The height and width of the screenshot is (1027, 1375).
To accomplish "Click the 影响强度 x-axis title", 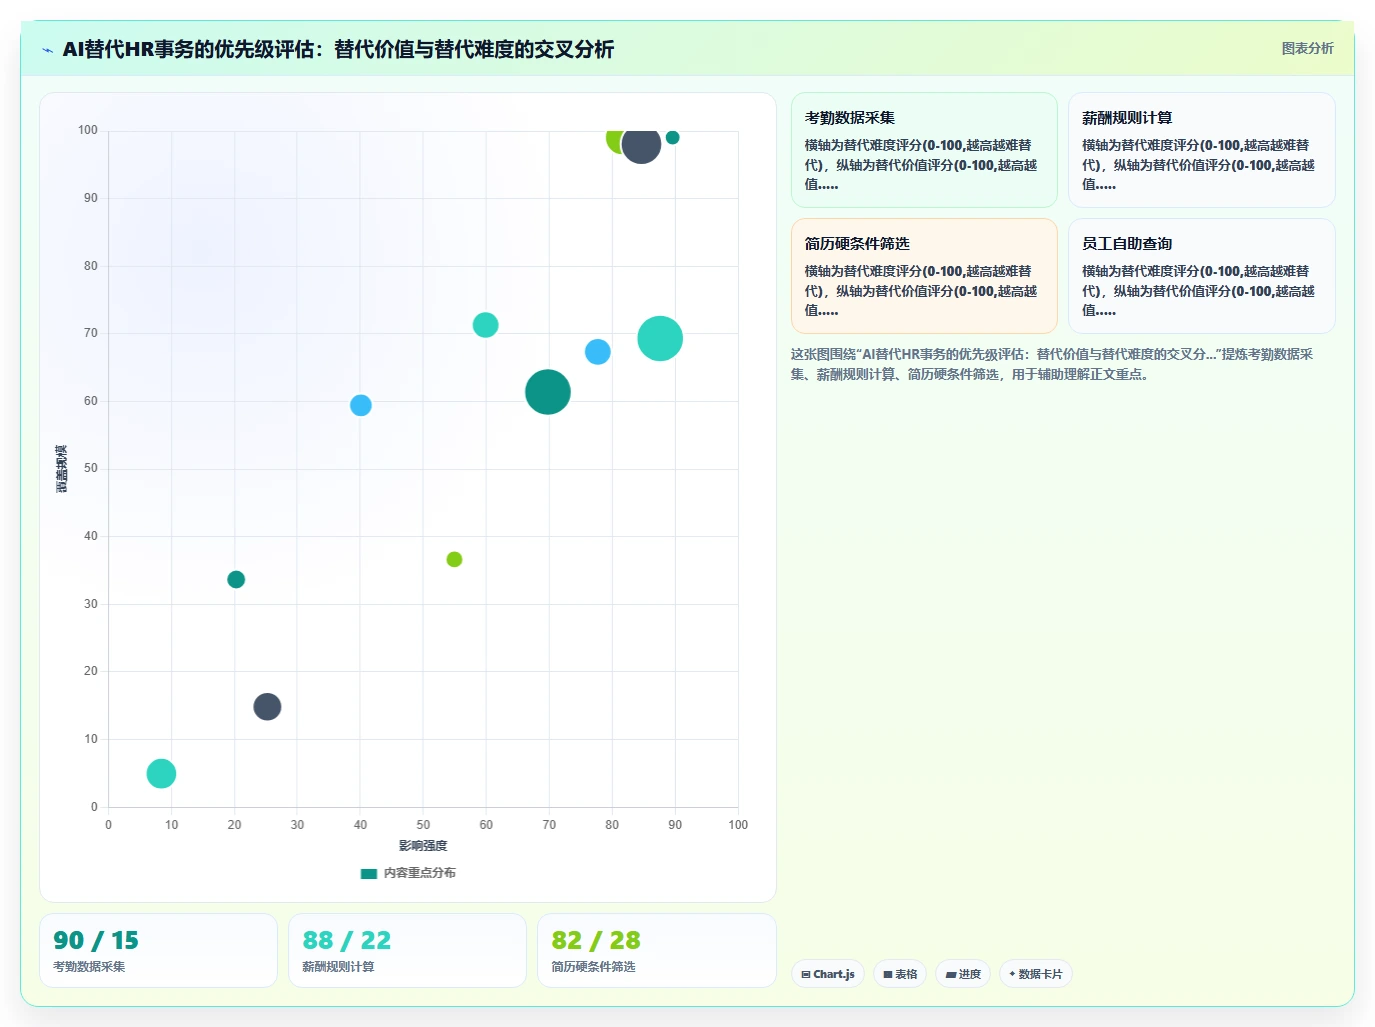I will click(423, 846).
